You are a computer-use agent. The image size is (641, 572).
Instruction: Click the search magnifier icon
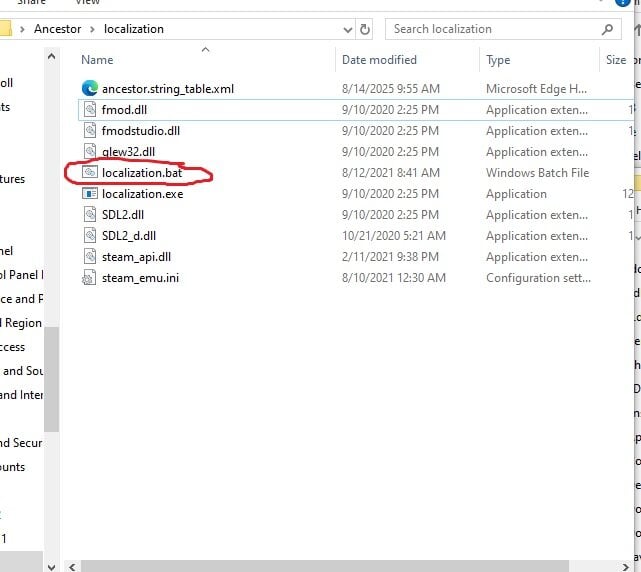coord(607,29)
